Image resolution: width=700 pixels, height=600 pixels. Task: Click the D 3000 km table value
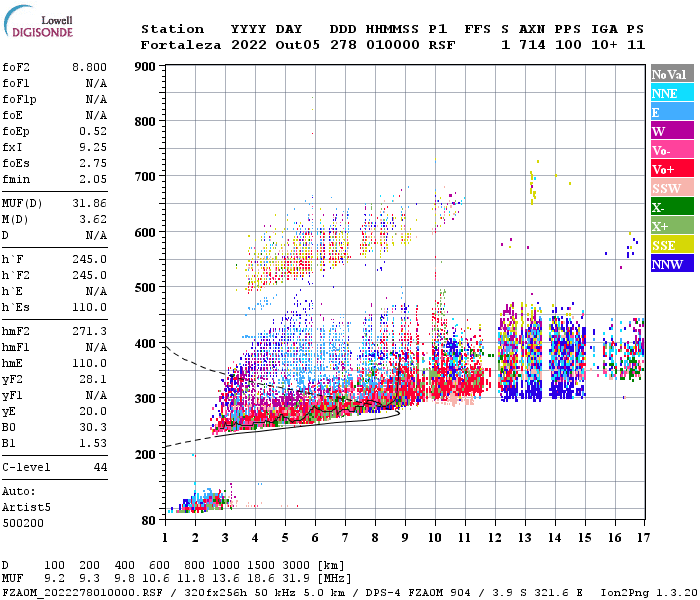296,565
